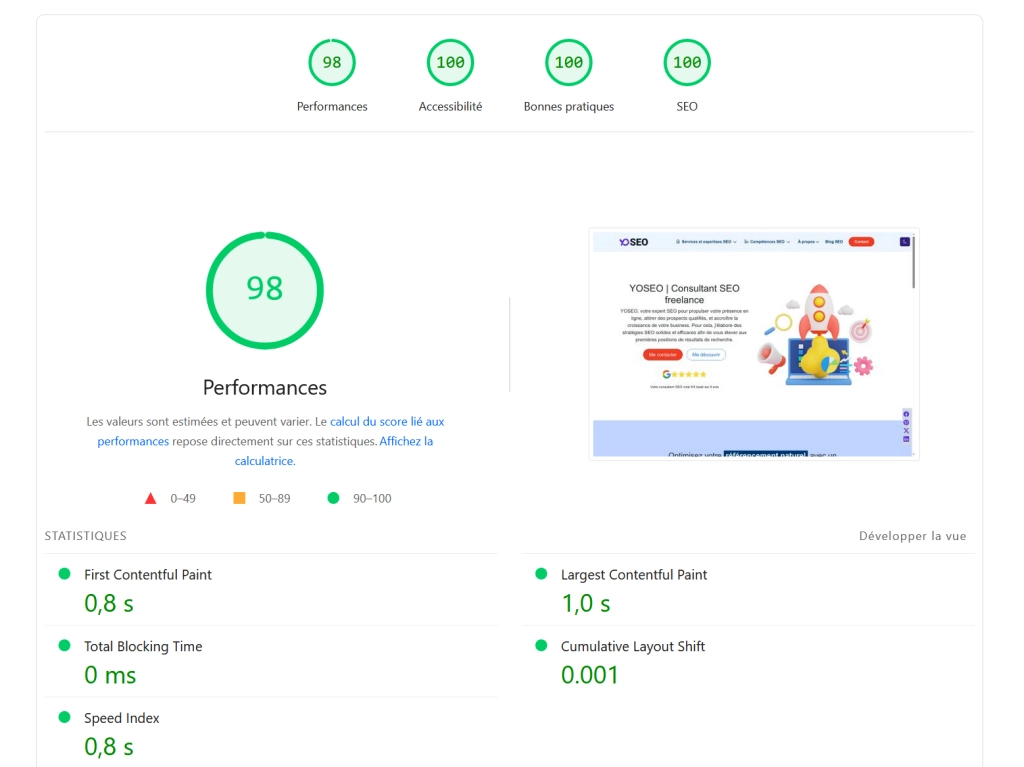The width and height of the screenshot is (1024, 767).
Task: Select the Bonnes pratiques score gauge
Action: [x=568, y=63]
